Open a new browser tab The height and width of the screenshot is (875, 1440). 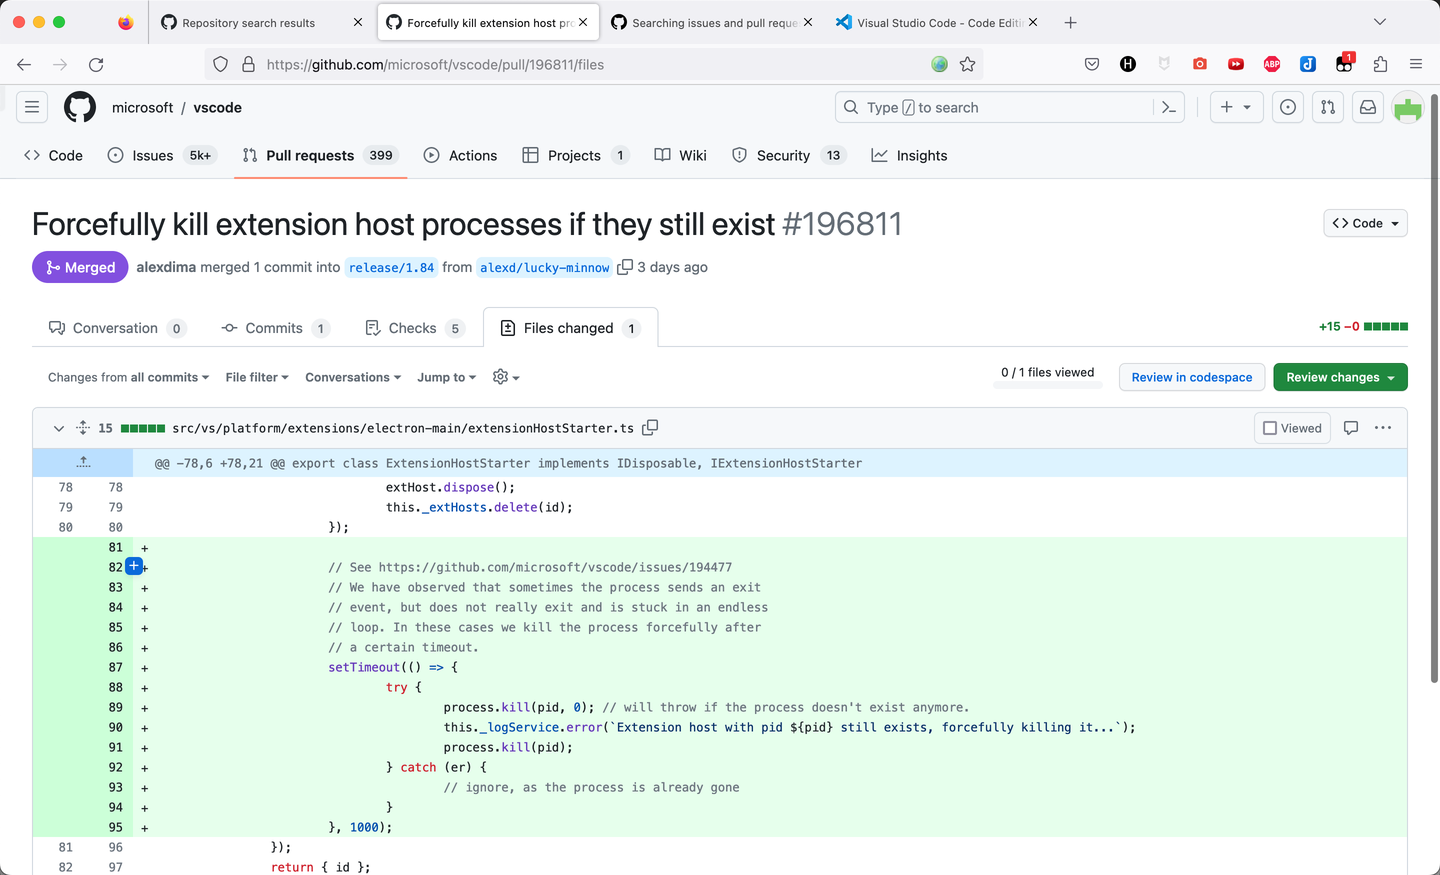point(1071,22)
